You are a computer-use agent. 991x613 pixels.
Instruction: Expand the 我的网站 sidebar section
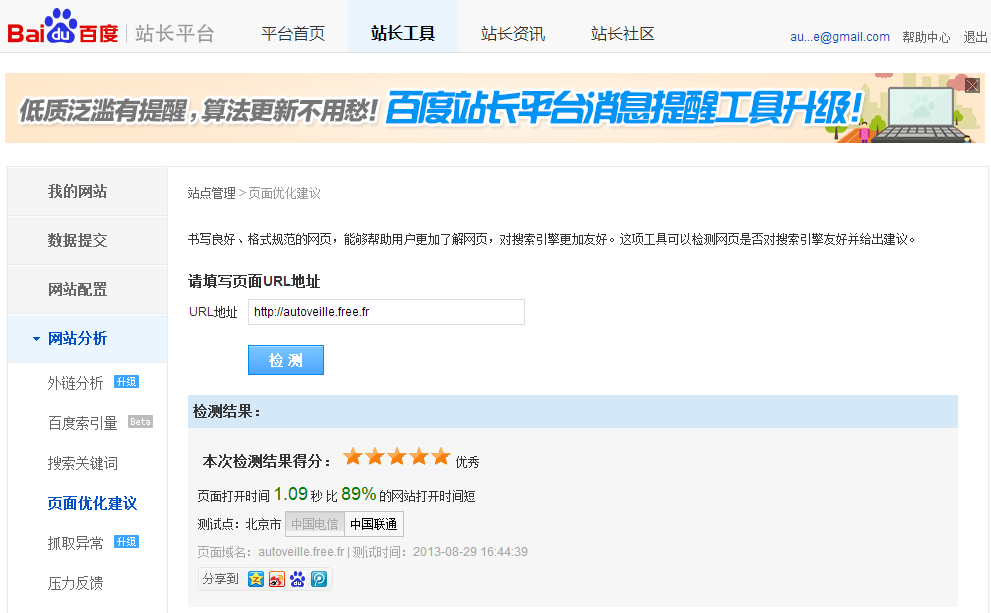pos(78,191)
